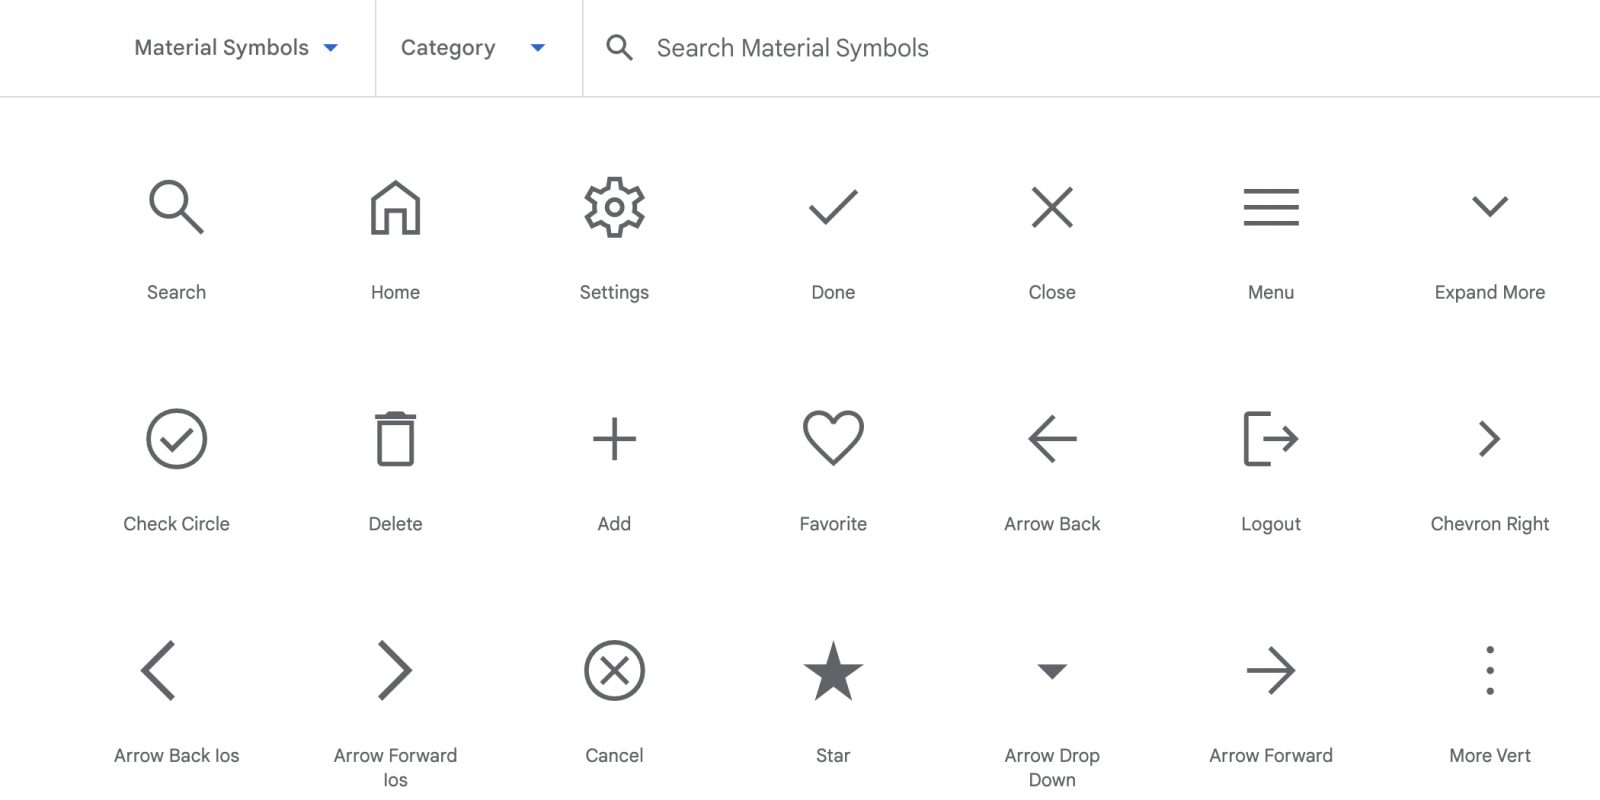Select the Menu hamburger icon
1600x800 pixels.
pyautogui.click(x=1271, y=208)
